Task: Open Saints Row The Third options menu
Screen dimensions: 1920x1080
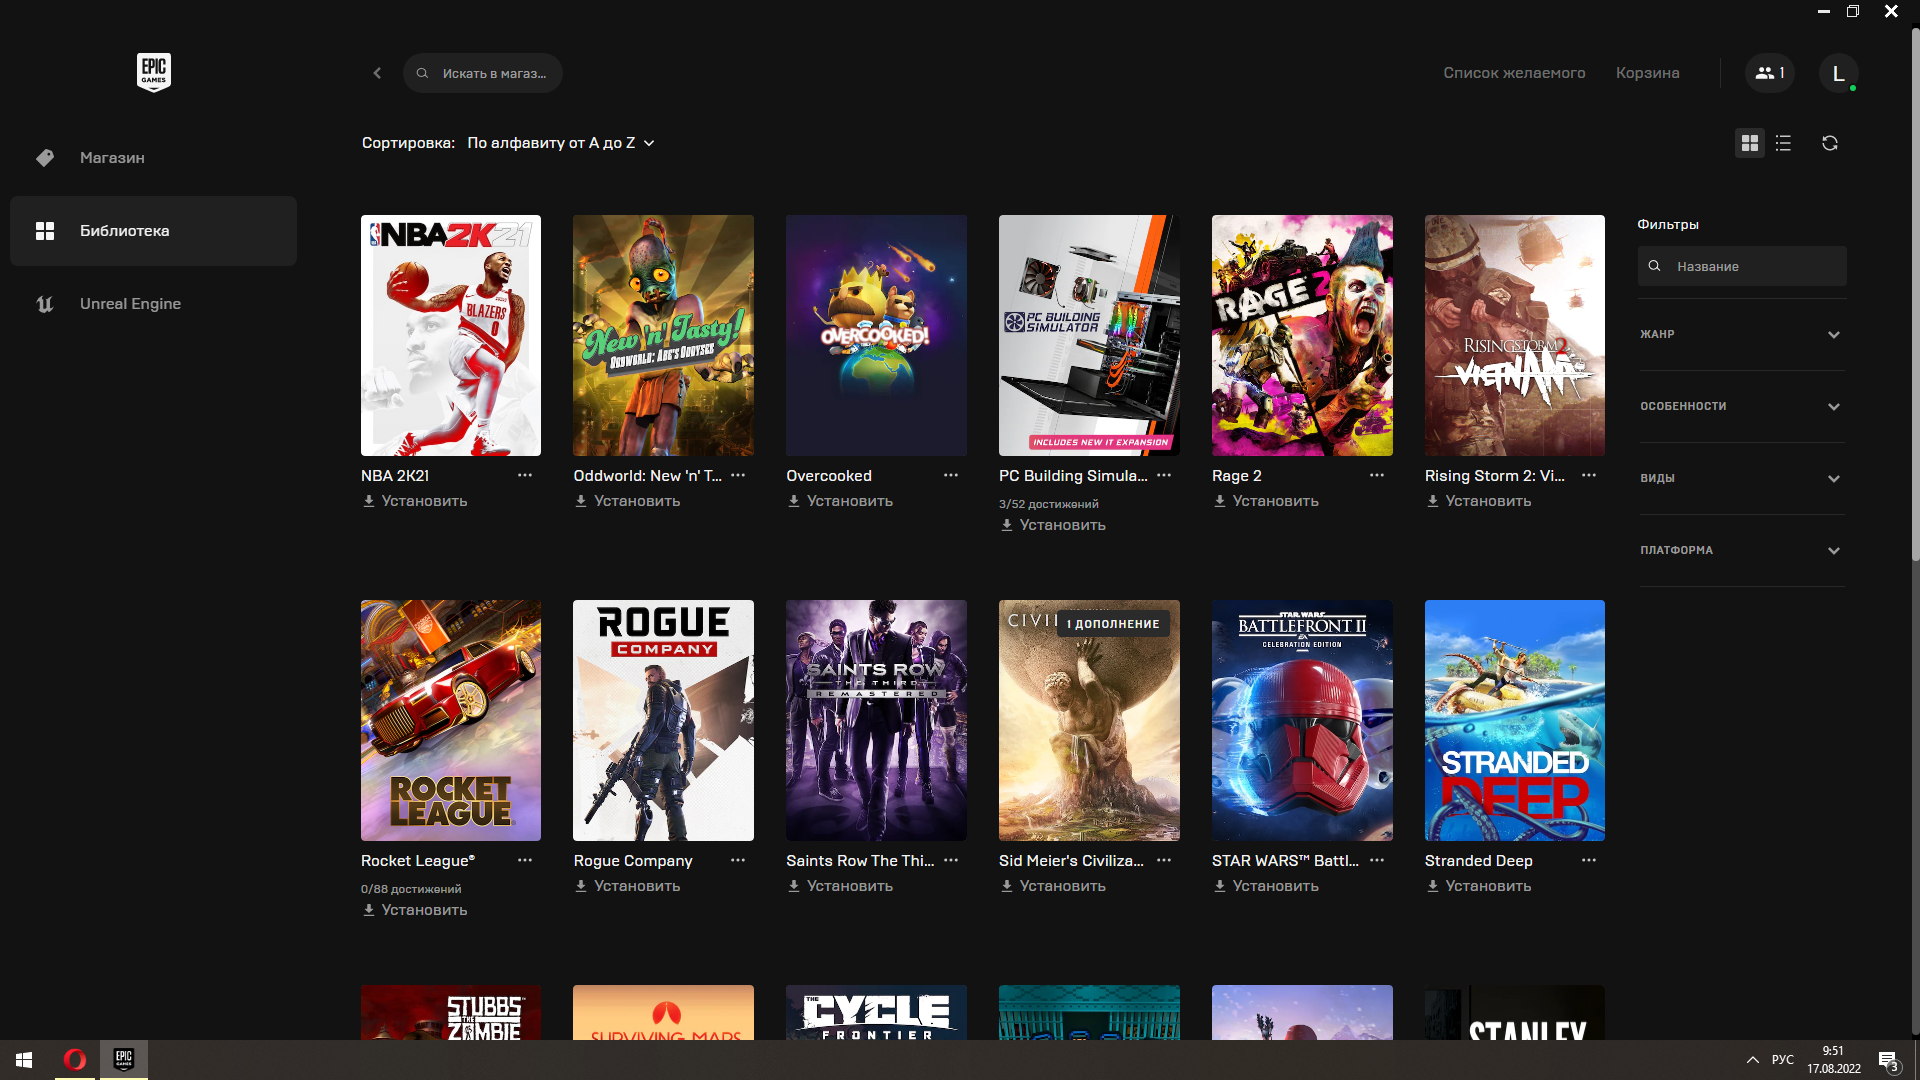Action: [x=951, y=860]
